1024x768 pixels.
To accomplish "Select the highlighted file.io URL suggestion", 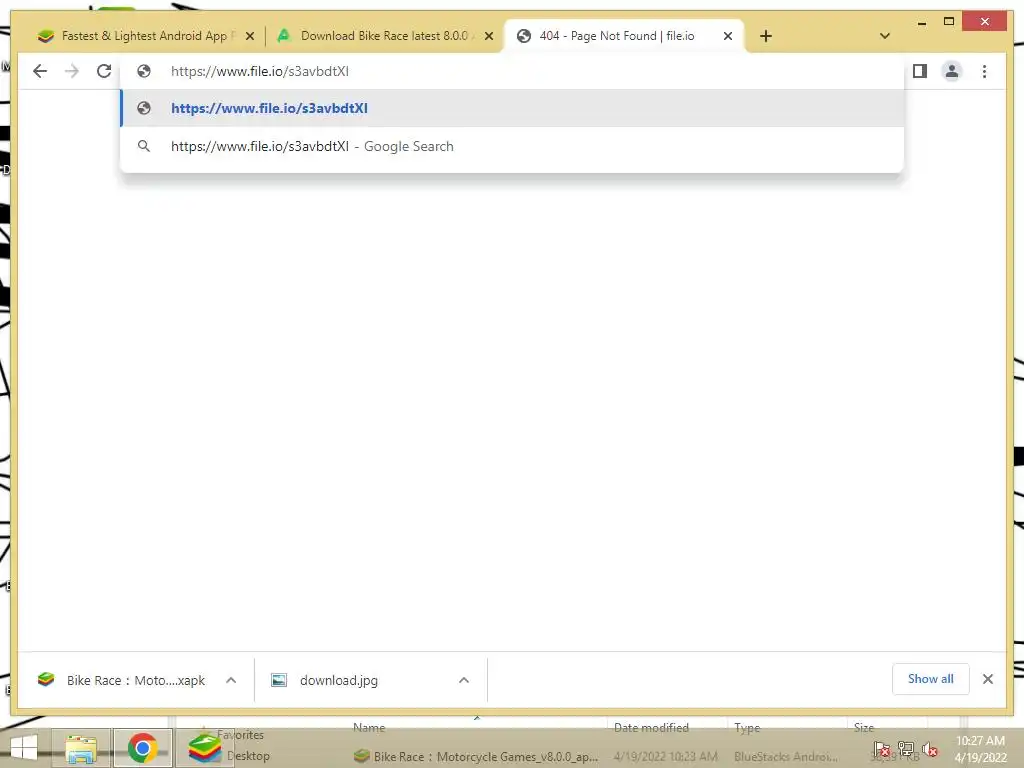I will coord(513,108).
